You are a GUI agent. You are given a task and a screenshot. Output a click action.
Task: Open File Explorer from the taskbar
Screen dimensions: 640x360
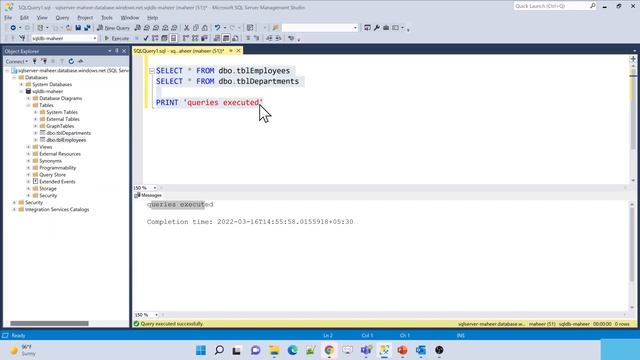click(x=274, y=350)
